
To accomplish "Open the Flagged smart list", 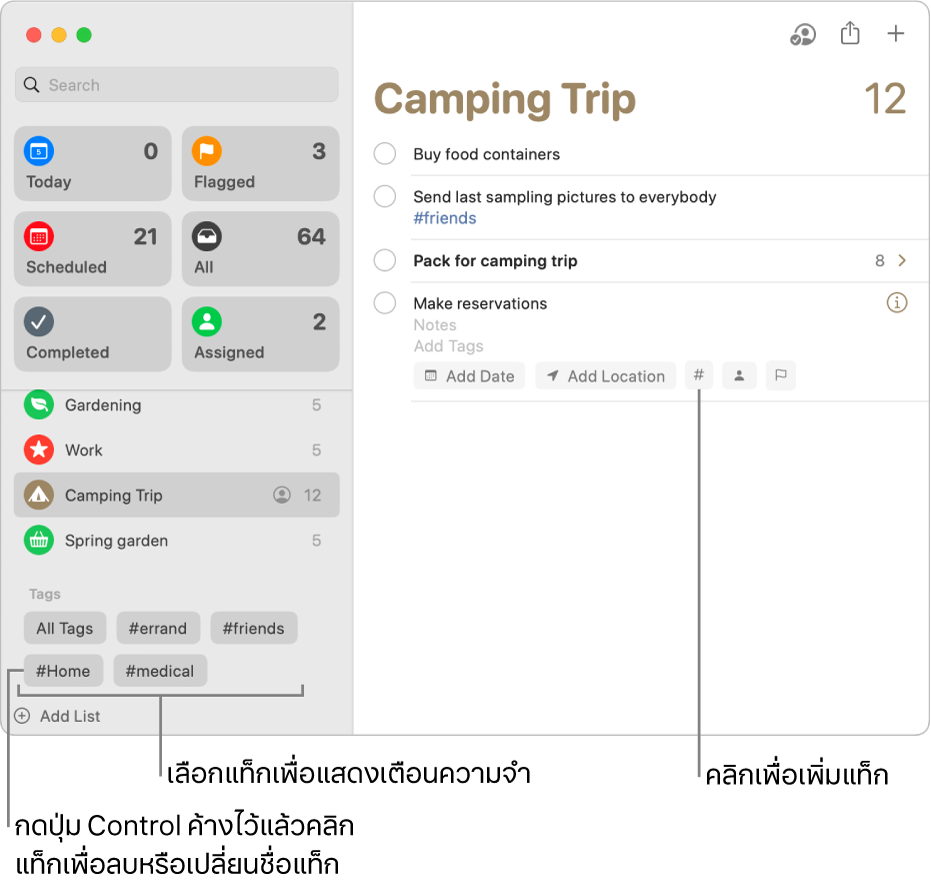I will (x=260, y=165).
